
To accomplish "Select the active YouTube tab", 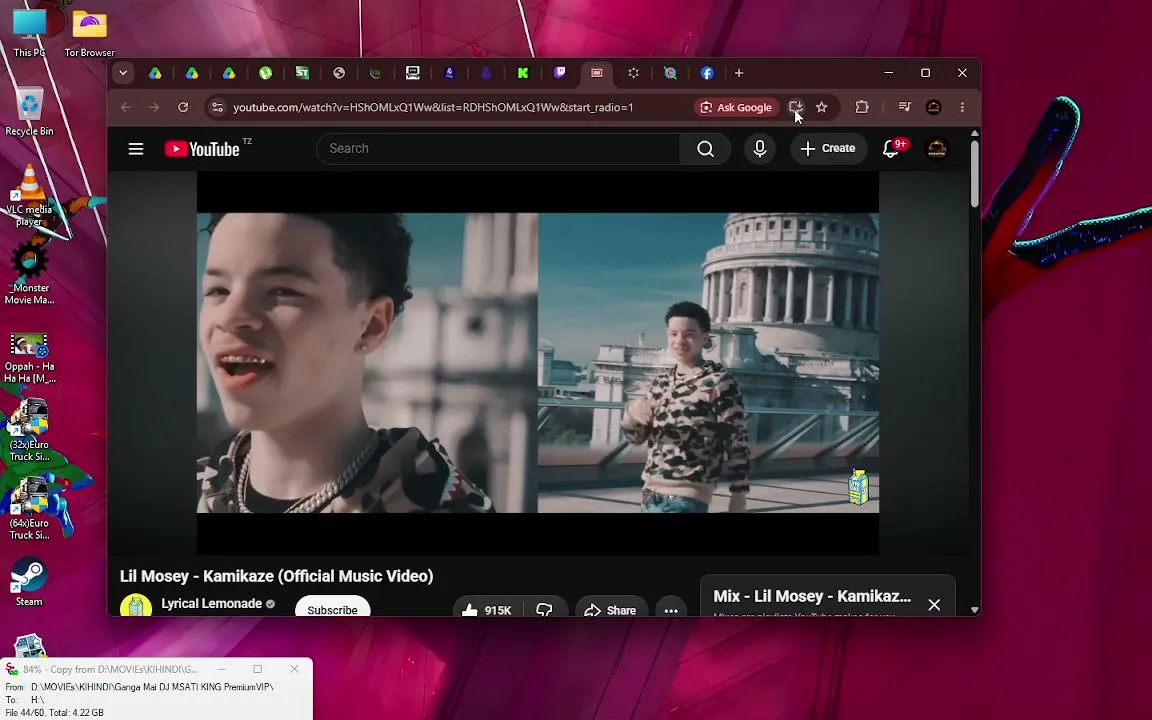I will click(x=597, y=73).
